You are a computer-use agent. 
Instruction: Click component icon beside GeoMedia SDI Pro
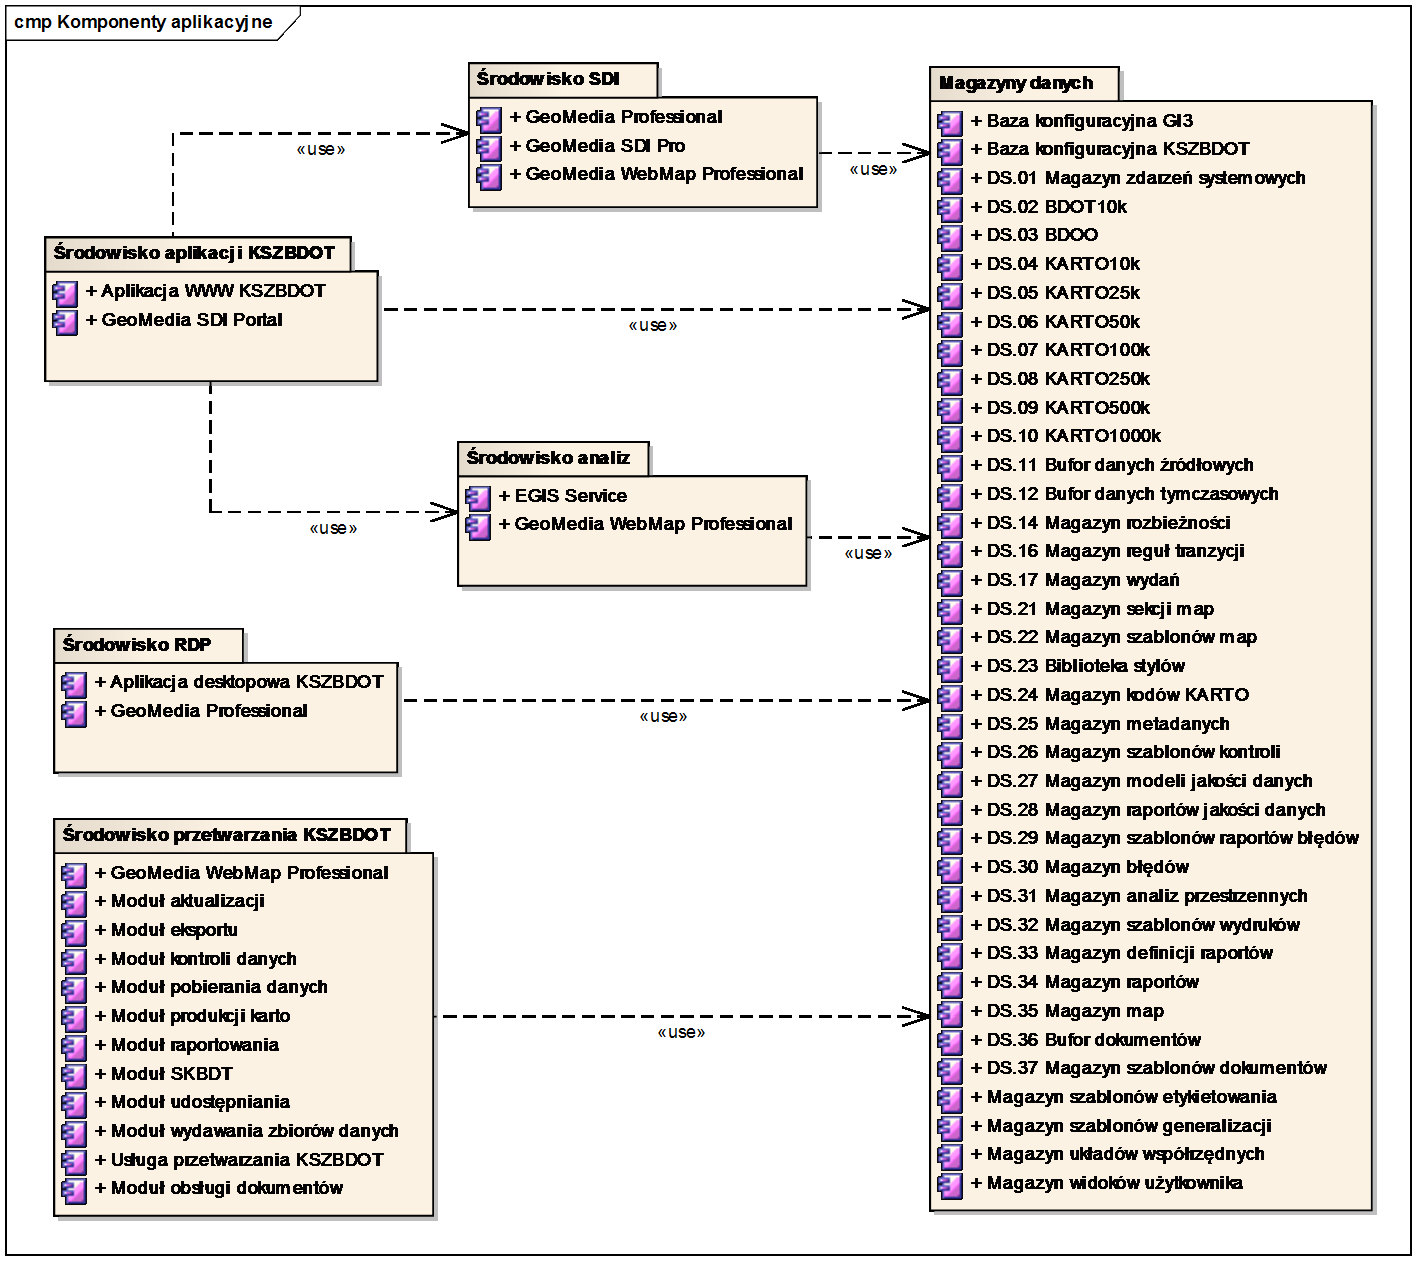[489, 148]
